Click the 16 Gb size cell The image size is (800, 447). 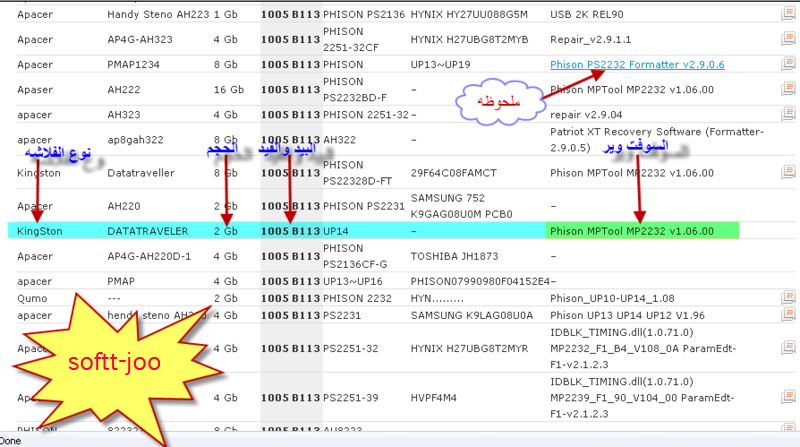(229, 89)
